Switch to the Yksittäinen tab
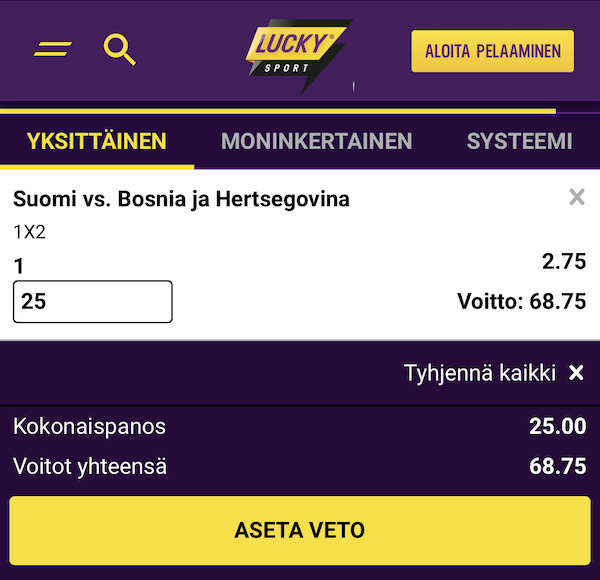 (x=97, y=141)
